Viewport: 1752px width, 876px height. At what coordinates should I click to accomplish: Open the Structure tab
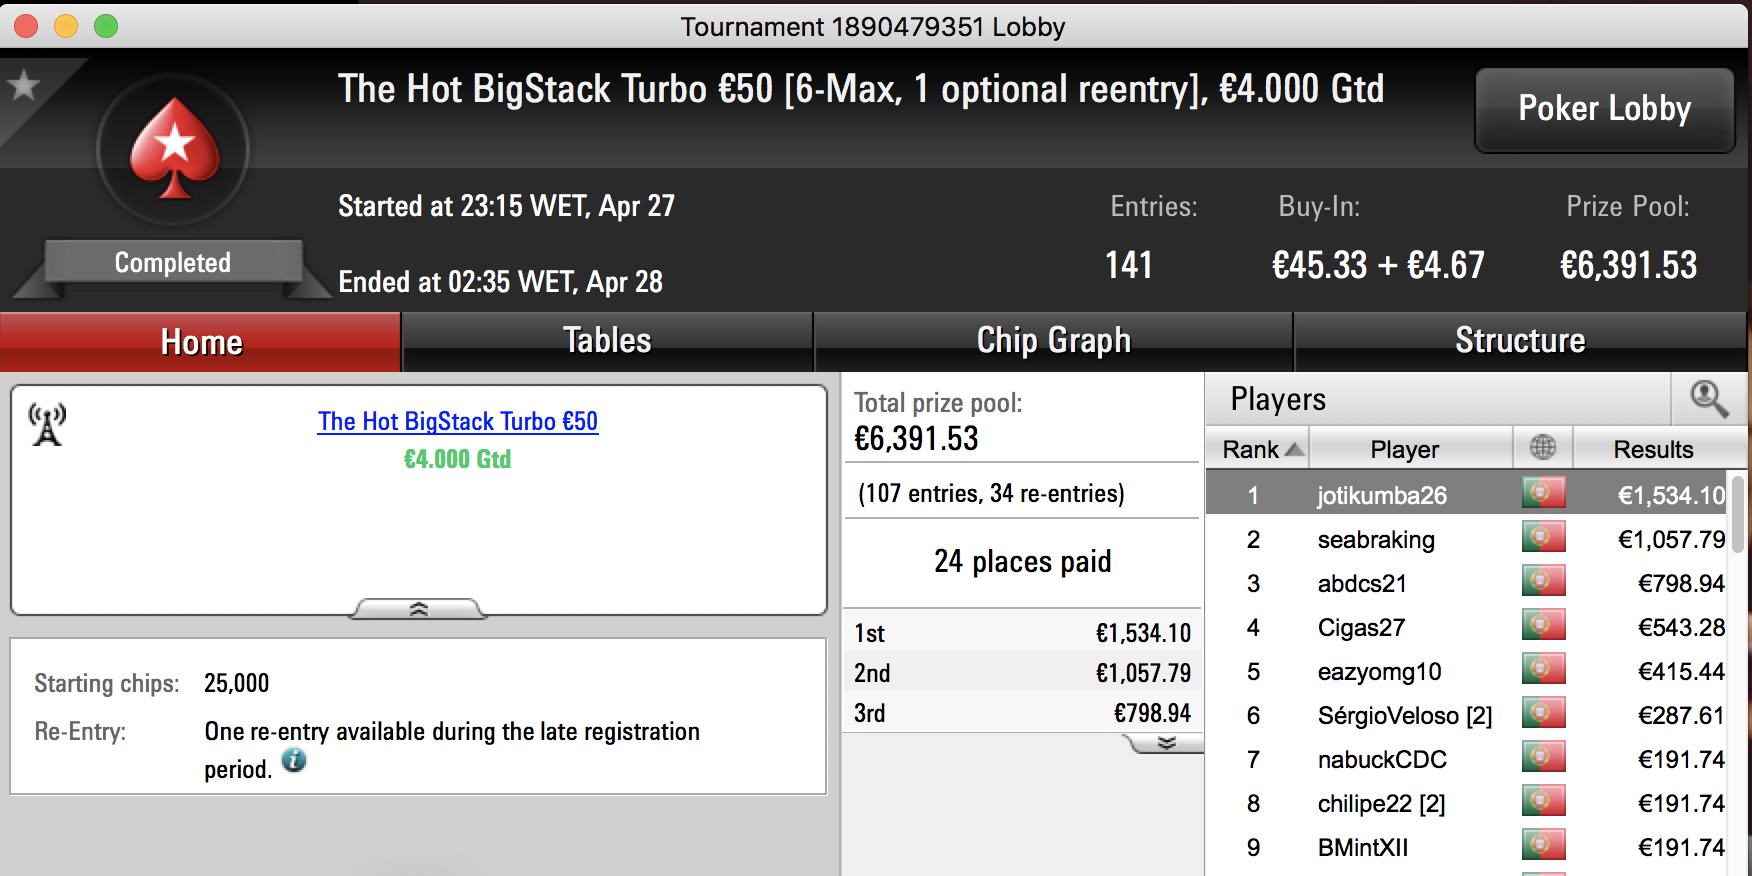1520,341
